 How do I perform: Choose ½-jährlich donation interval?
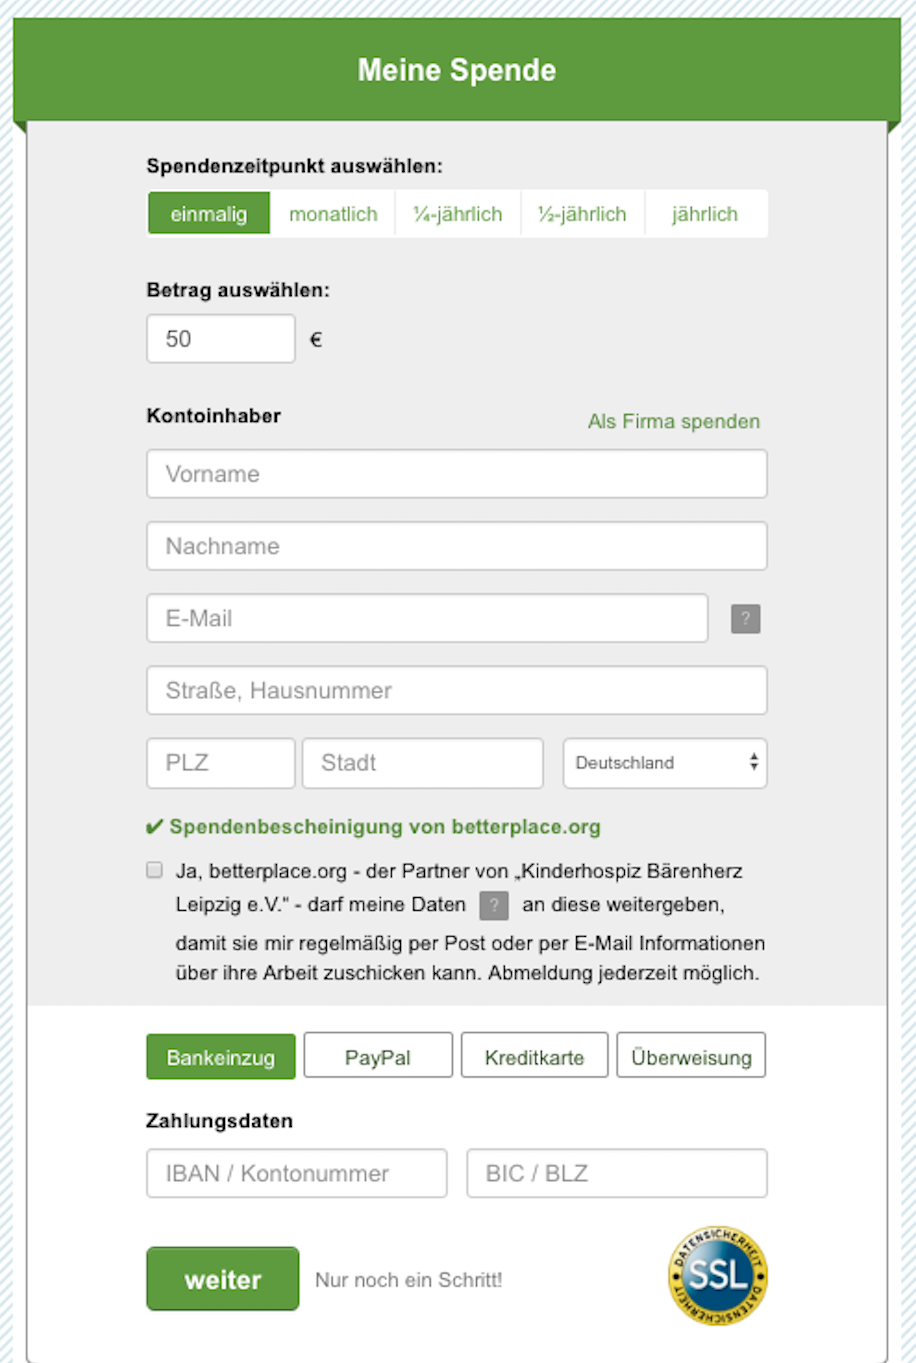click(582, 214)
